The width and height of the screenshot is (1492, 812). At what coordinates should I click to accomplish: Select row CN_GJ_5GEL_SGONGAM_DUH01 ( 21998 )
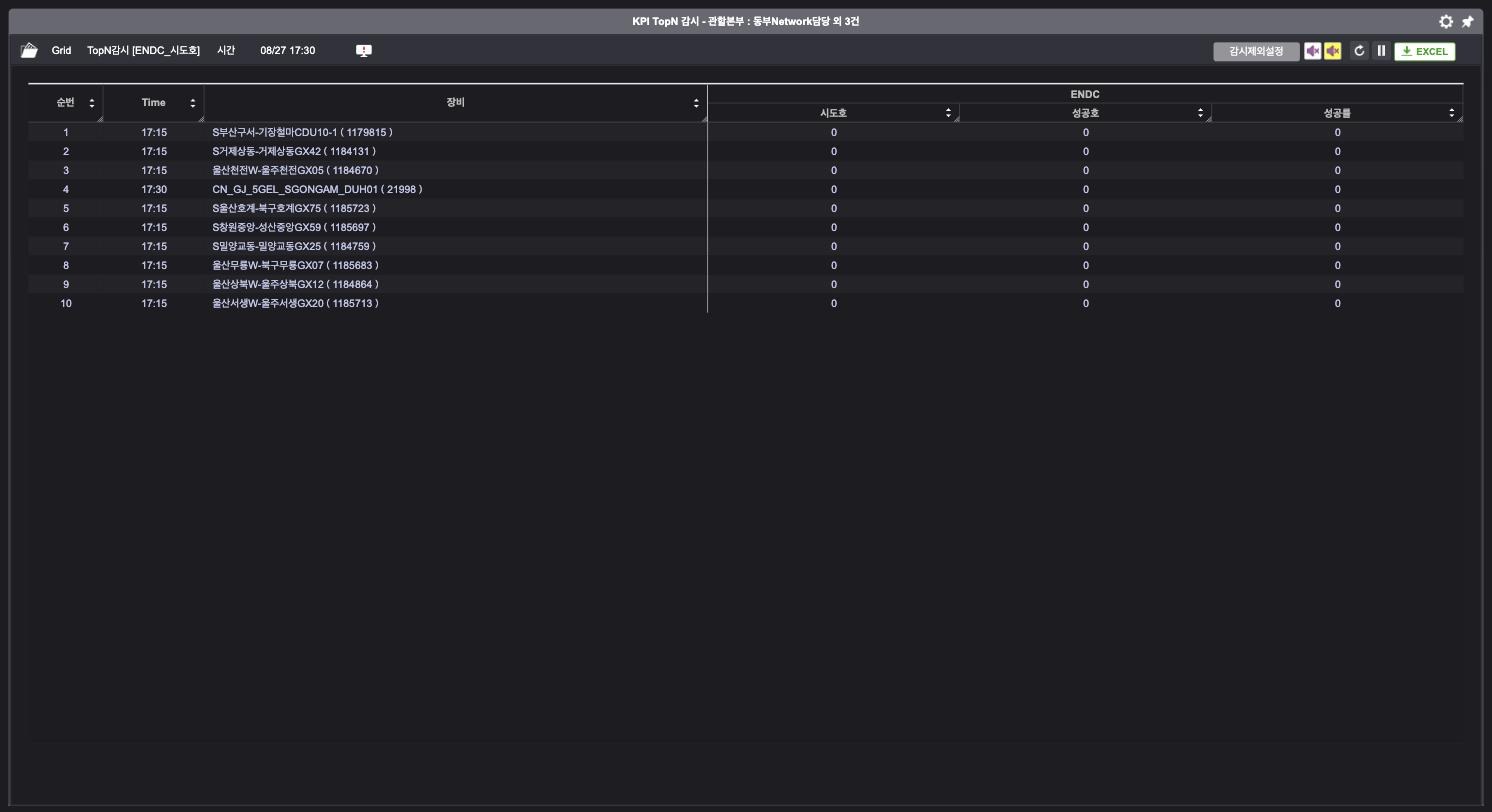[745, 189]
